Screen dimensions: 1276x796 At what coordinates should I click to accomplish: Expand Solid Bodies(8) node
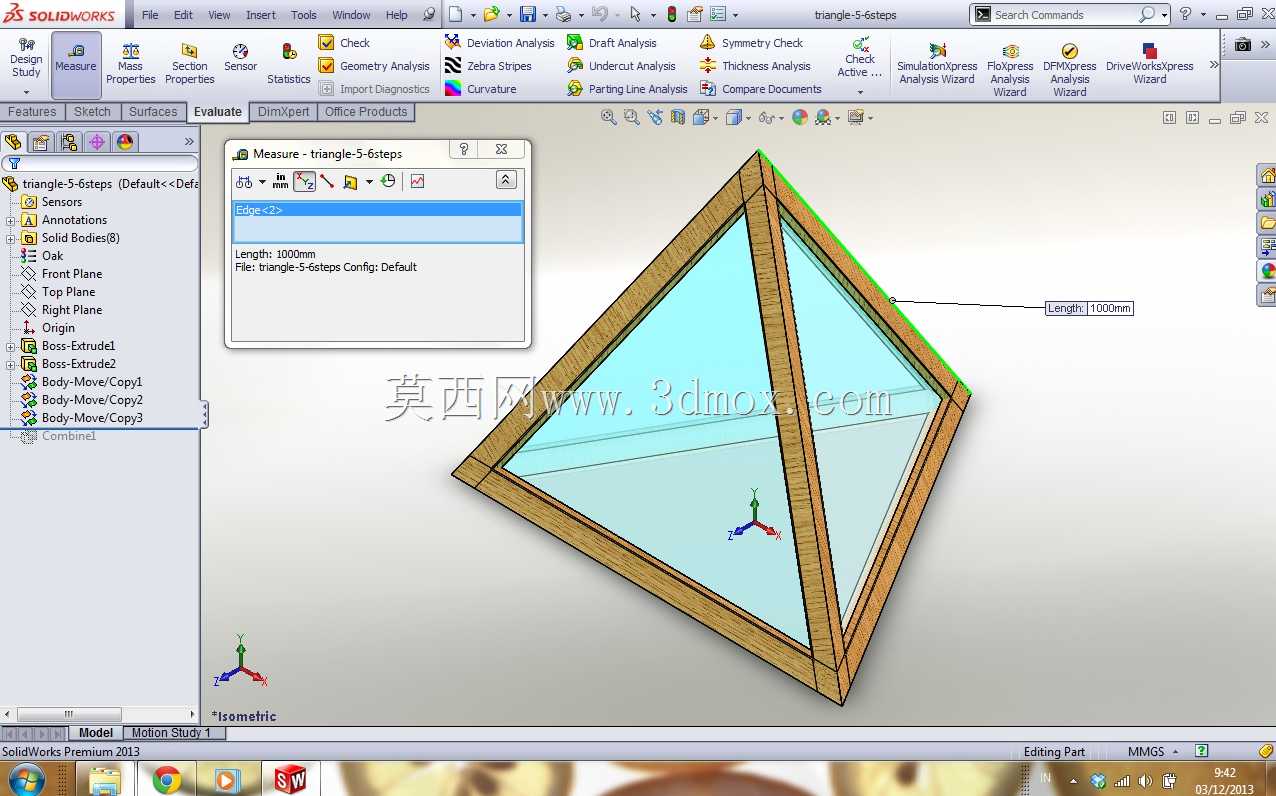pos(10,238)
